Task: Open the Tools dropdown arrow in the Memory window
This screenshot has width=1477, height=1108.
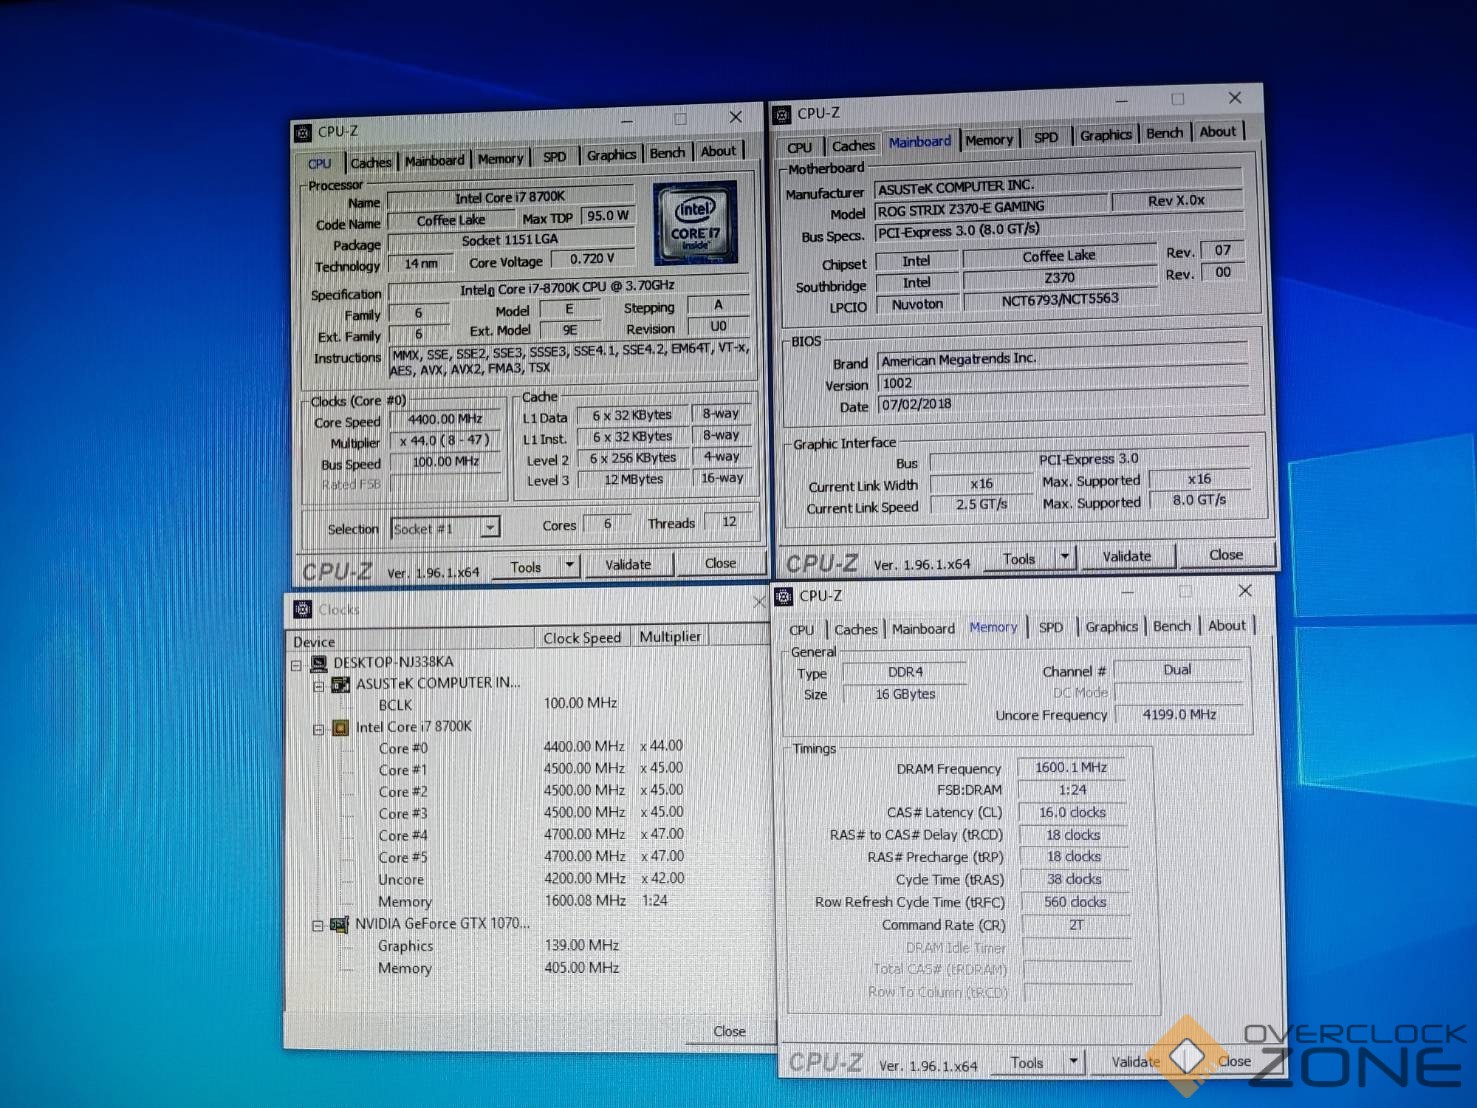Action: 1074,1061
